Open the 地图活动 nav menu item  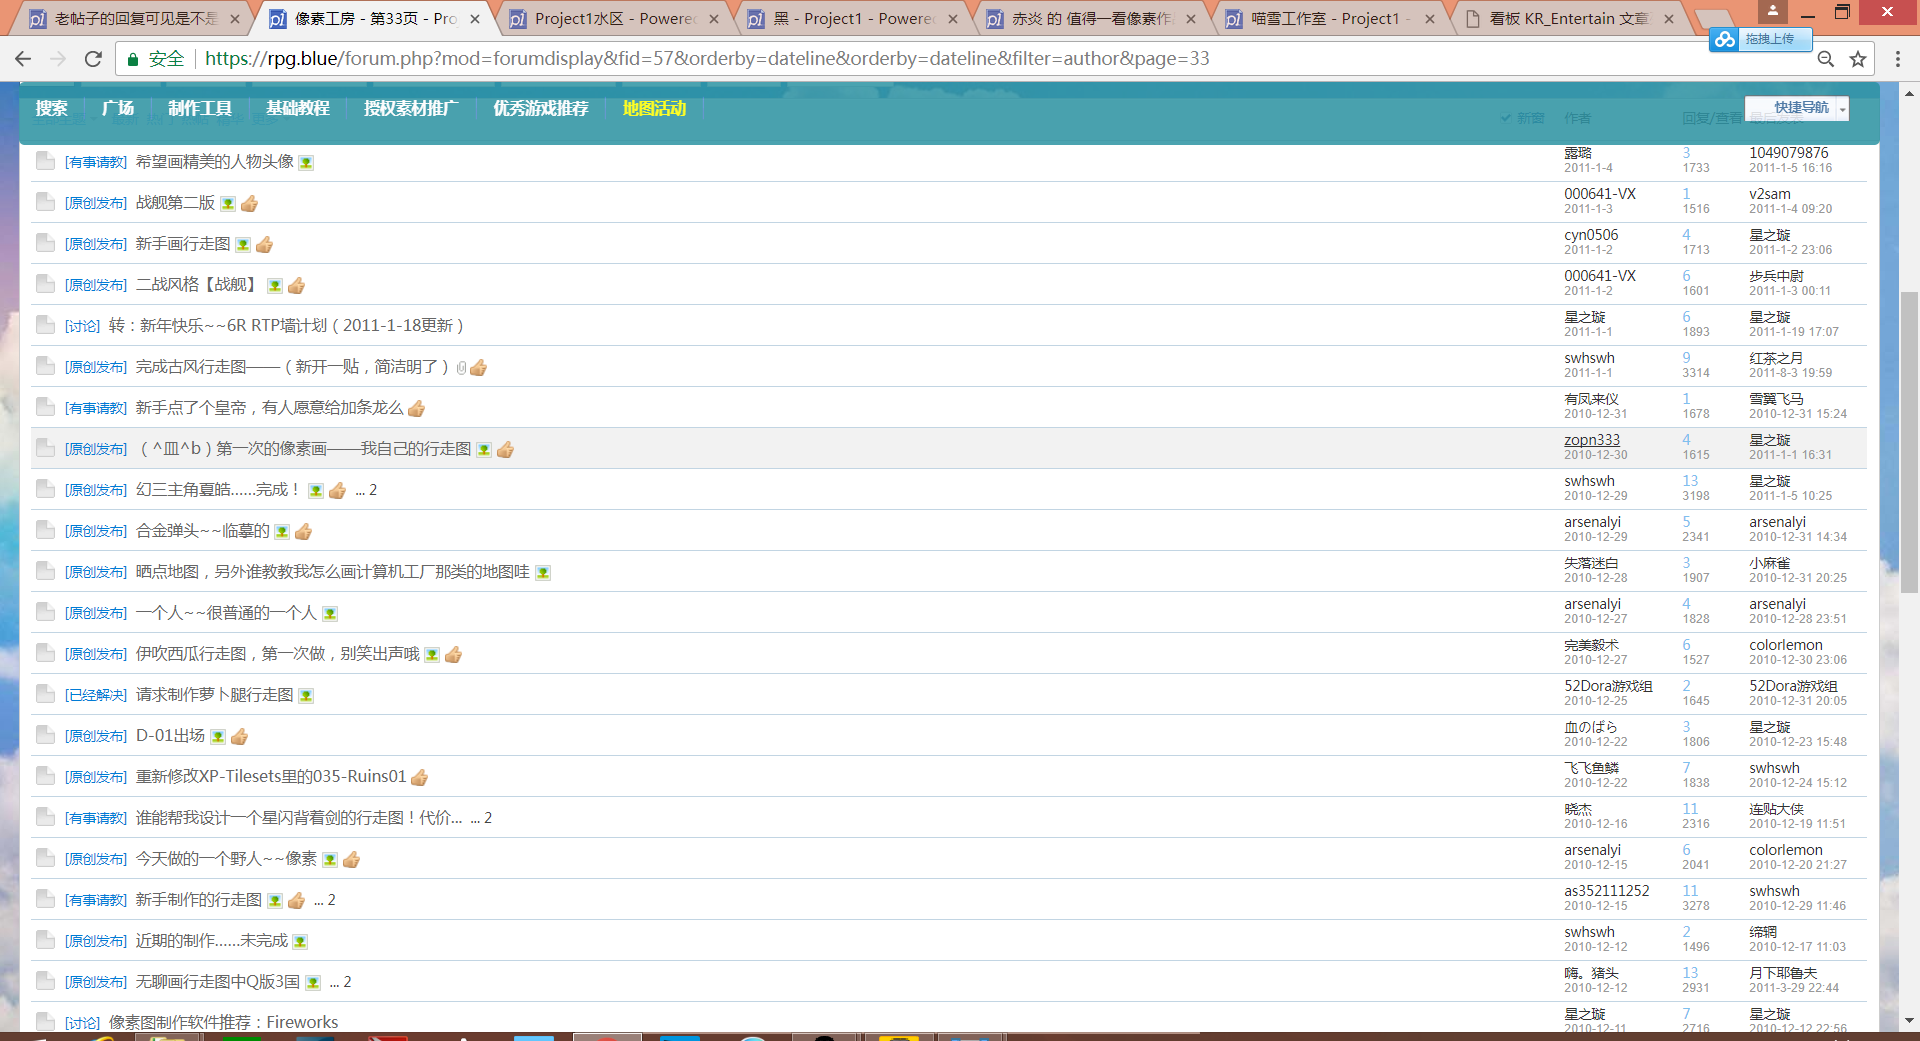[x=654, y=108]
